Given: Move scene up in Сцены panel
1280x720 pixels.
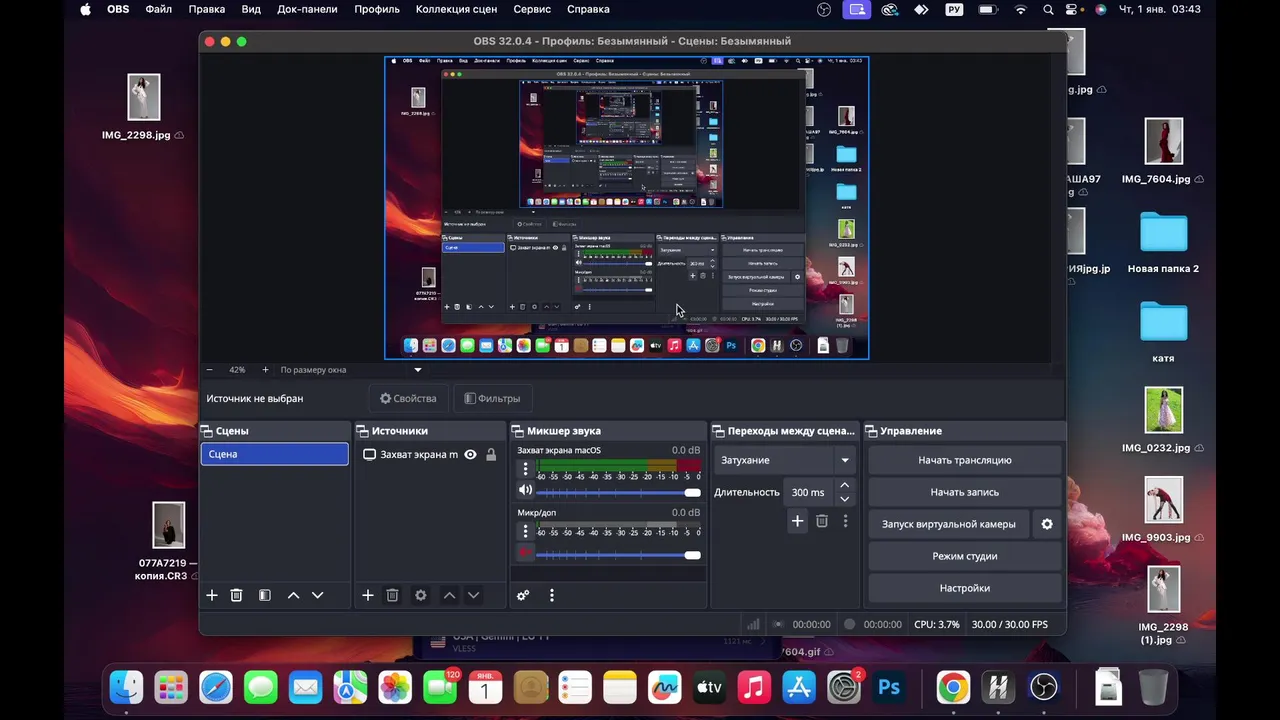Looking at the screenshot, I should (293, 595).
